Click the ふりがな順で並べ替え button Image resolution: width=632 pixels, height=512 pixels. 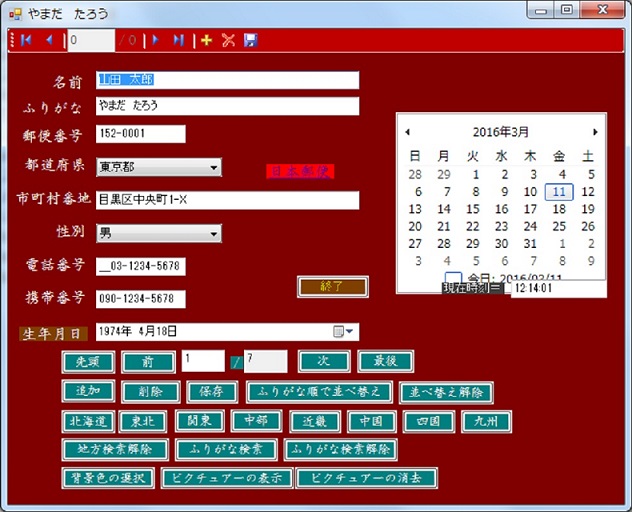318,392
